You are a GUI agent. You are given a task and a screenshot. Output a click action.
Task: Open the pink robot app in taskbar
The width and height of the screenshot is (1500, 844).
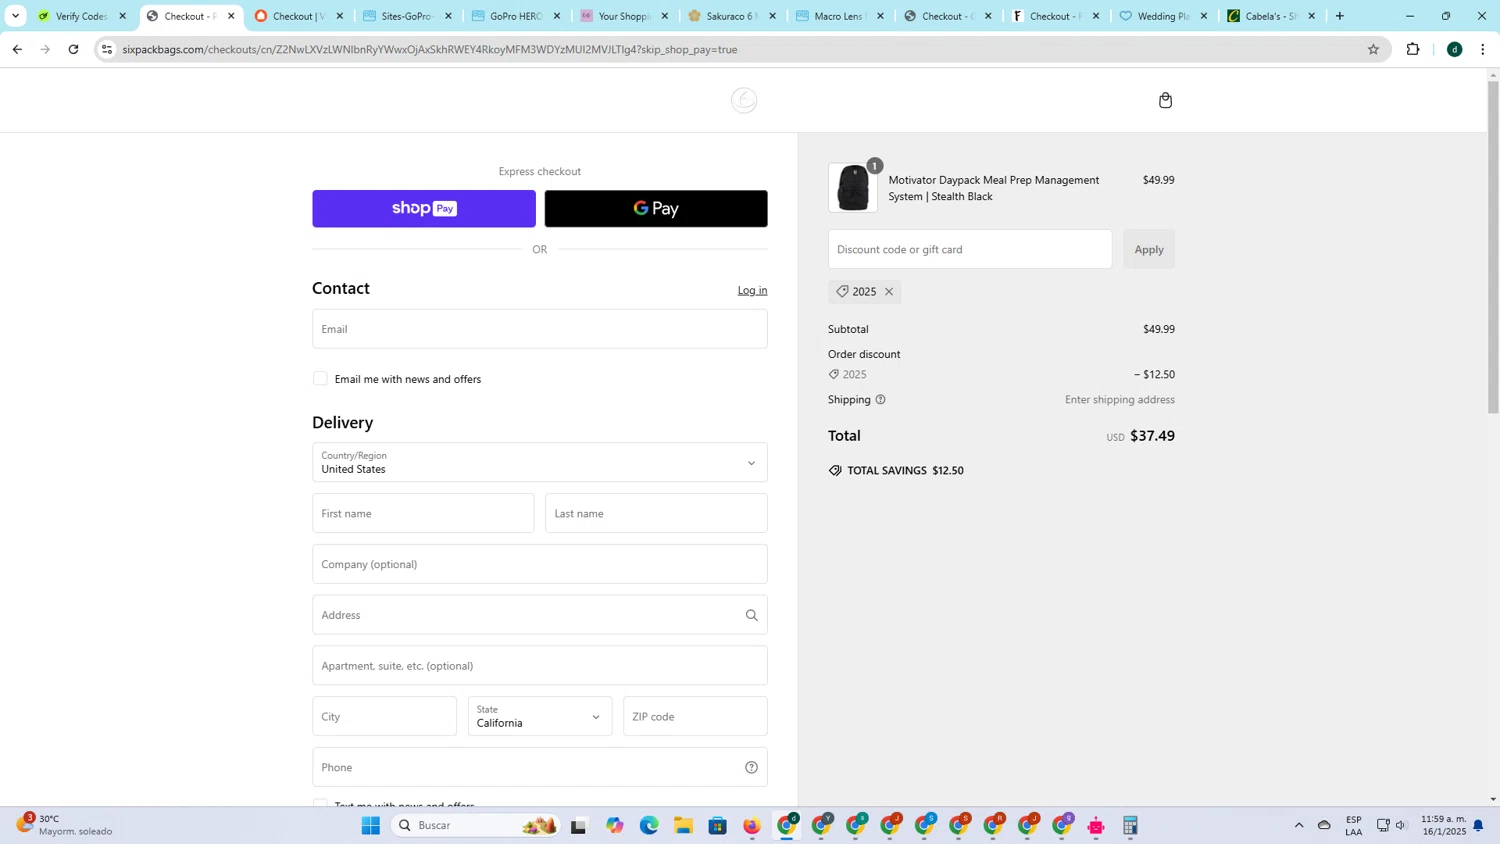pyautogui.click(x=1096, y=825)
